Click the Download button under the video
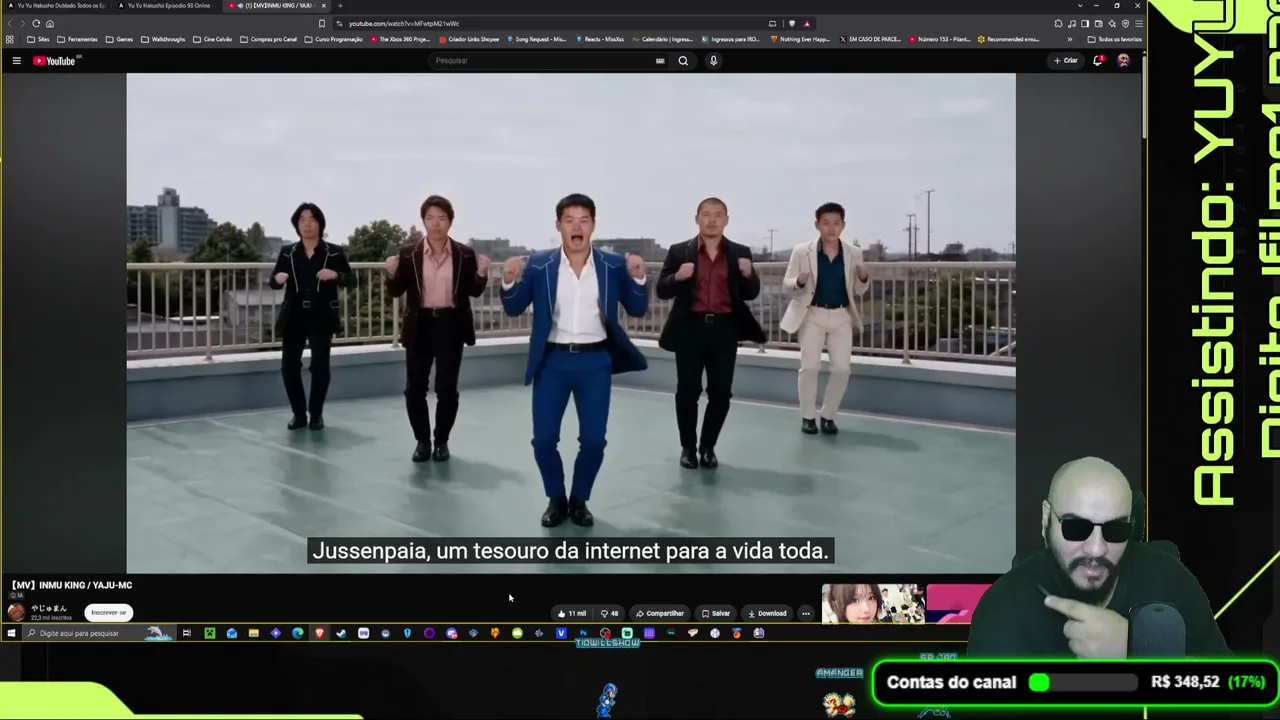This screenshot has height=720, width=1280. click(x=767, y=614)
